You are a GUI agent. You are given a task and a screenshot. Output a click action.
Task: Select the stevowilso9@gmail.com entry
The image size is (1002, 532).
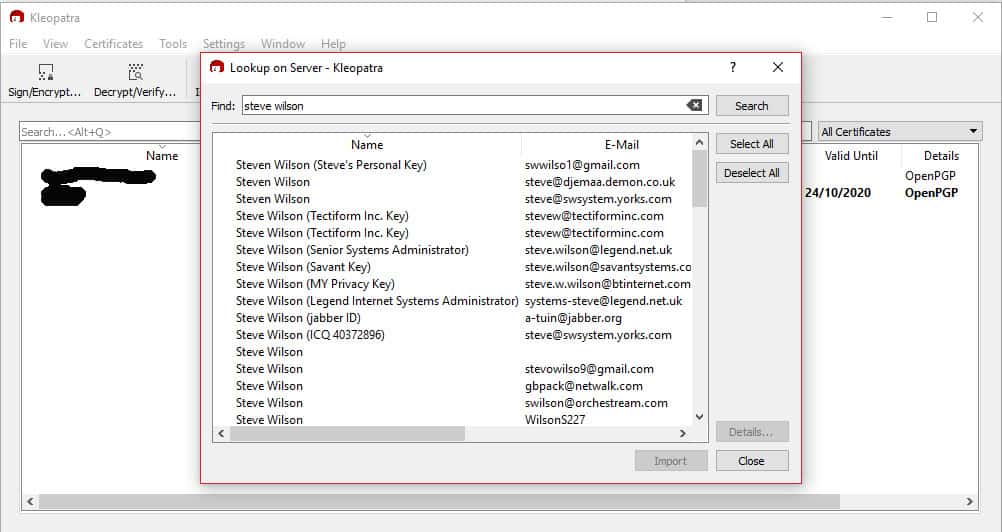pyautogui.click(x=589, y=369)
